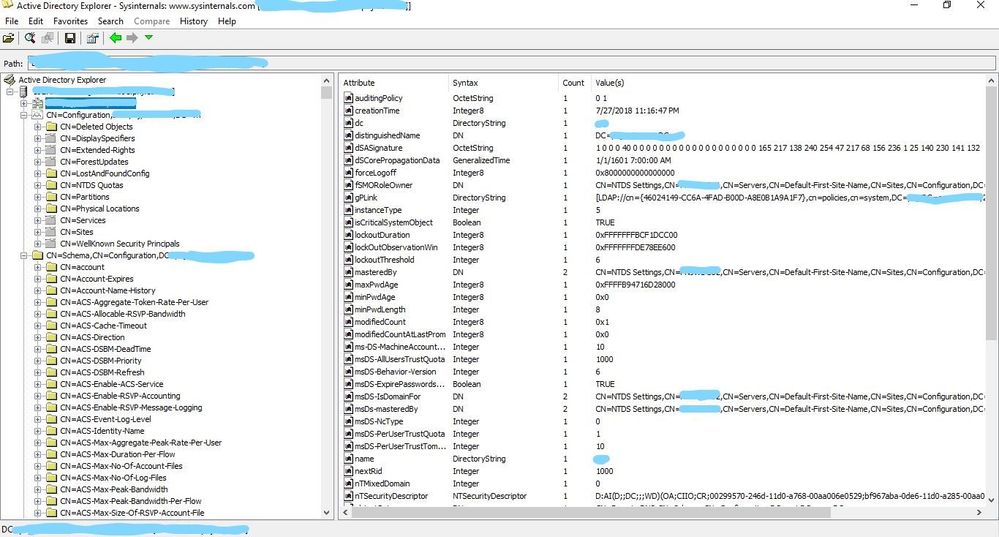Open the Edit menu
999x537 pixels.
click(x=36, y=21)
